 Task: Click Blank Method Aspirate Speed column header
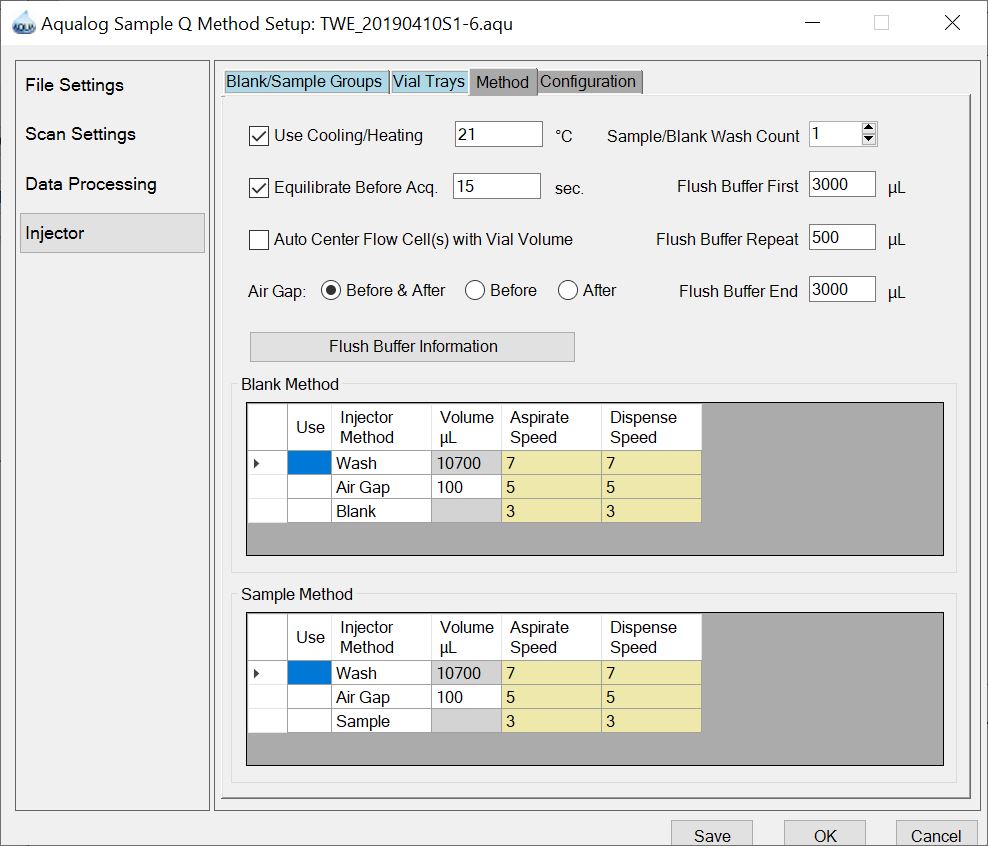click(x=551, y=427)
